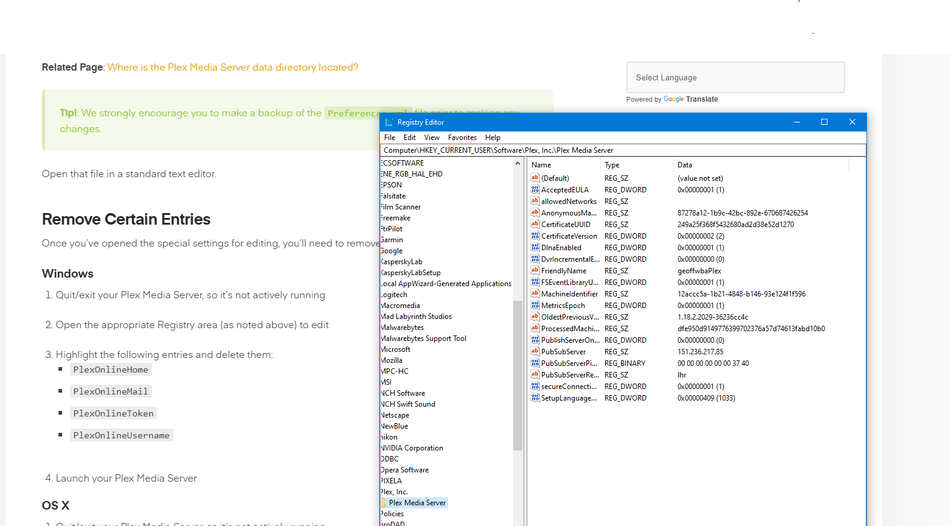Select the MachineIdentifier string icon

tap(535, 294)
